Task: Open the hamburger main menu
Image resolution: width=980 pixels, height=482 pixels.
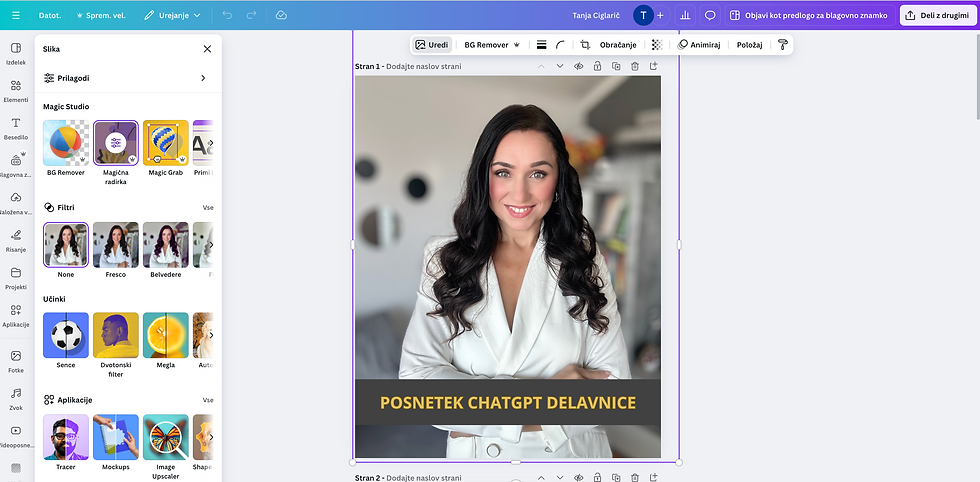Action: (16, 15)
